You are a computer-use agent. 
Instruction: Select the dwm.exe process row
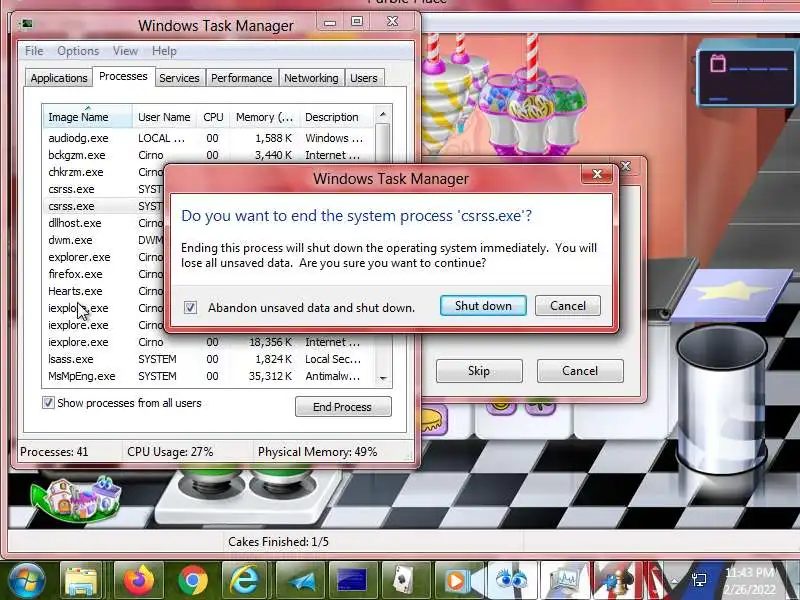[104, 240]
